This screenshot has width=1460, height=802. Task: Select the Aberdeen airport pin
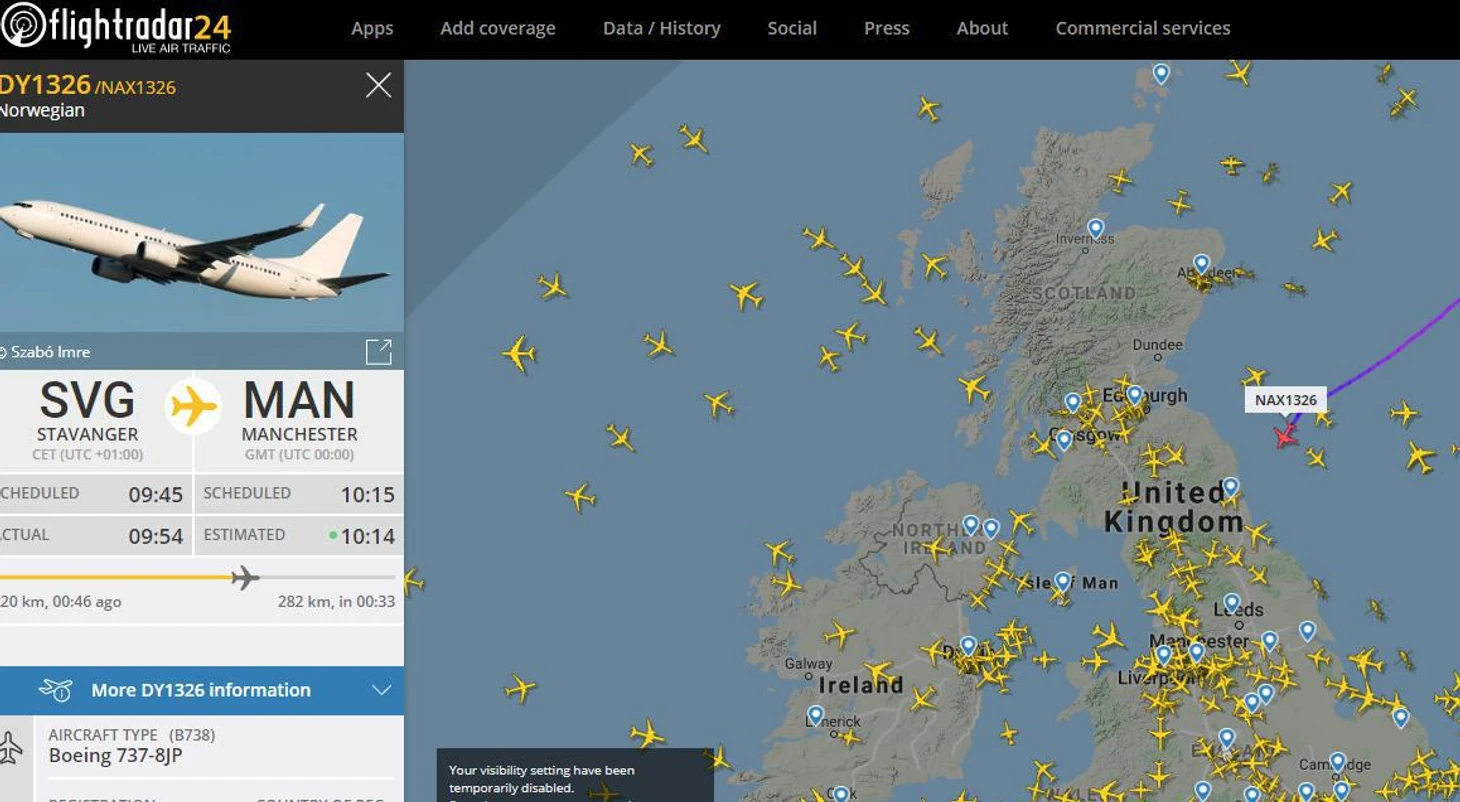1201,265
